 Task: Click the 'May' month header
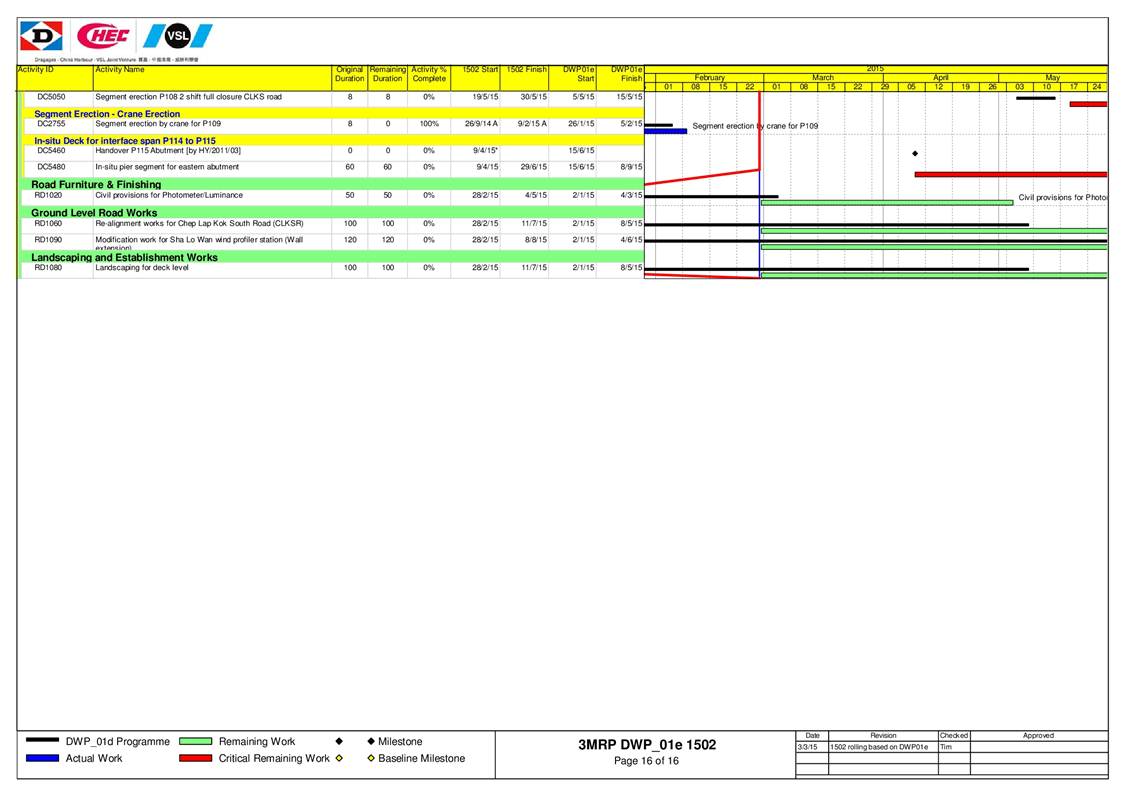[x=1052, y=77]
